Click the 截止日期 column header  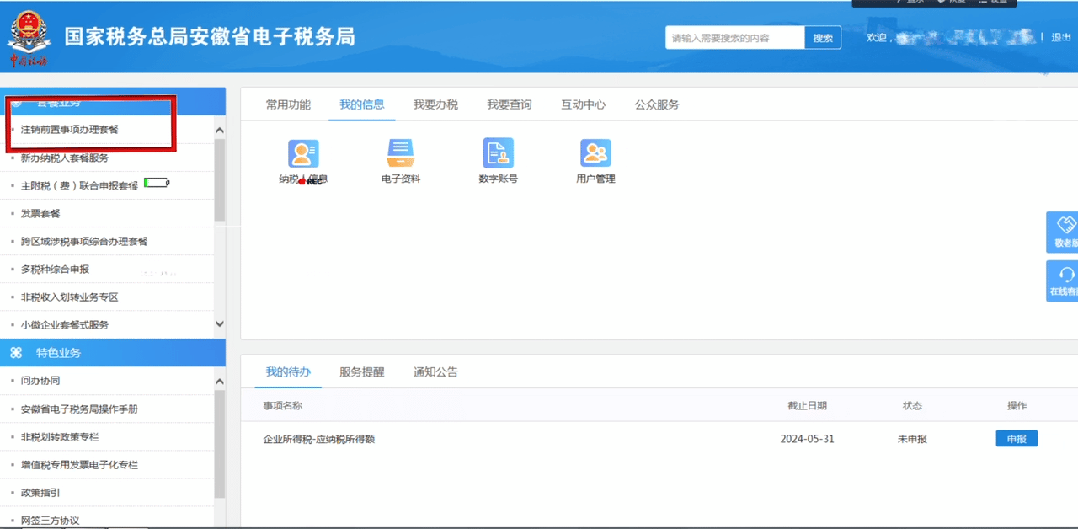pyautogui.click(x=807, y=406)
